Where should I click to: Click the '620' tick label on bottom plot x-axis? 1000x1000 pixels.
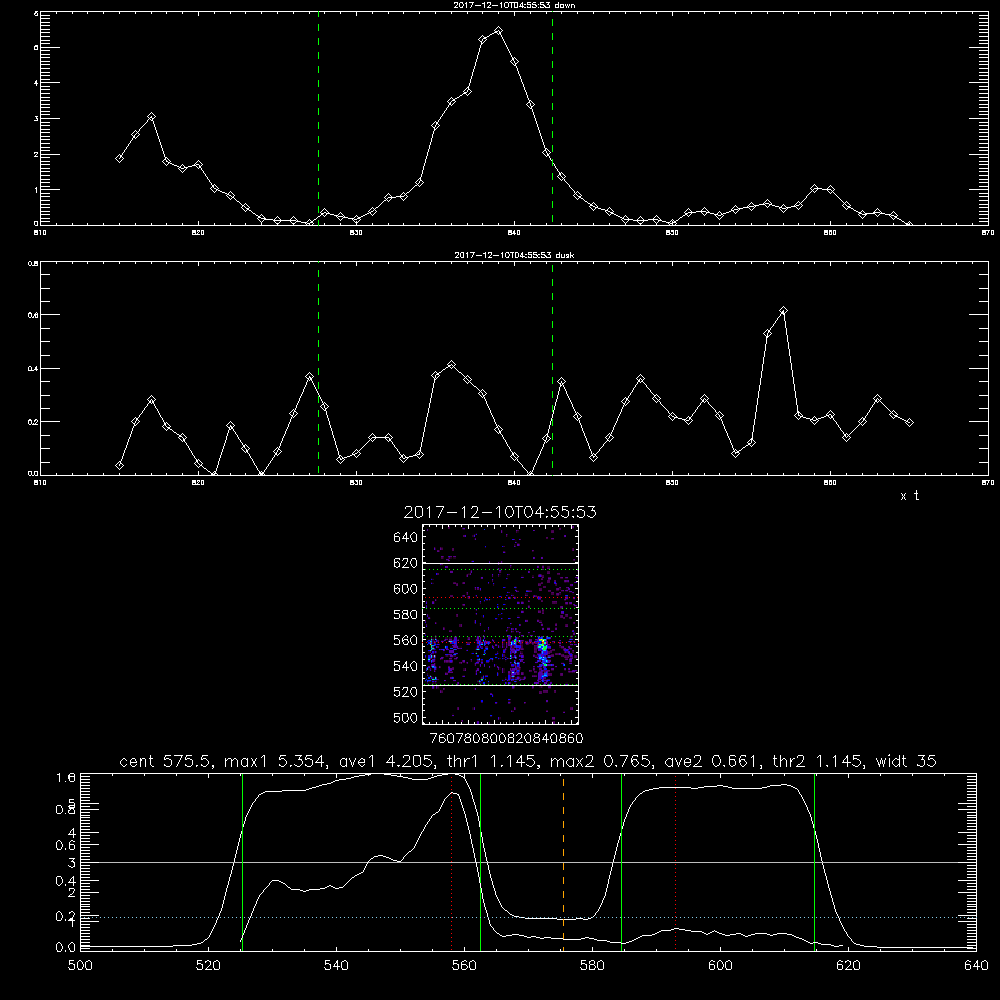(848, 965)
